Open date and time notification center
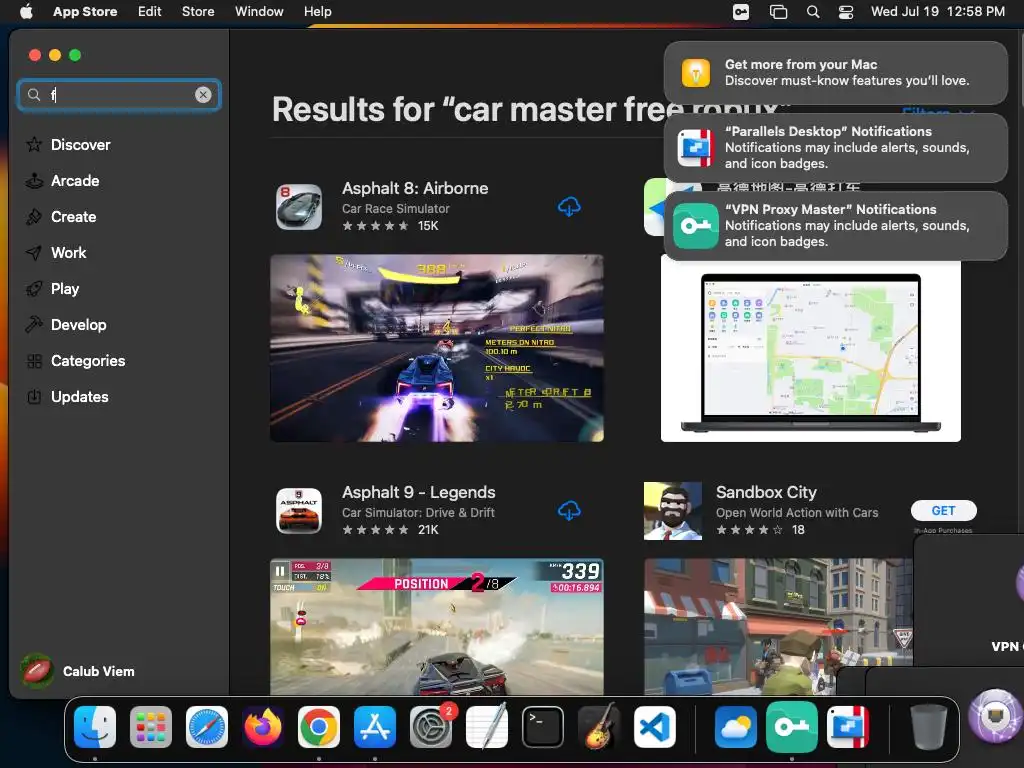1024x768 pixels. 938,11
